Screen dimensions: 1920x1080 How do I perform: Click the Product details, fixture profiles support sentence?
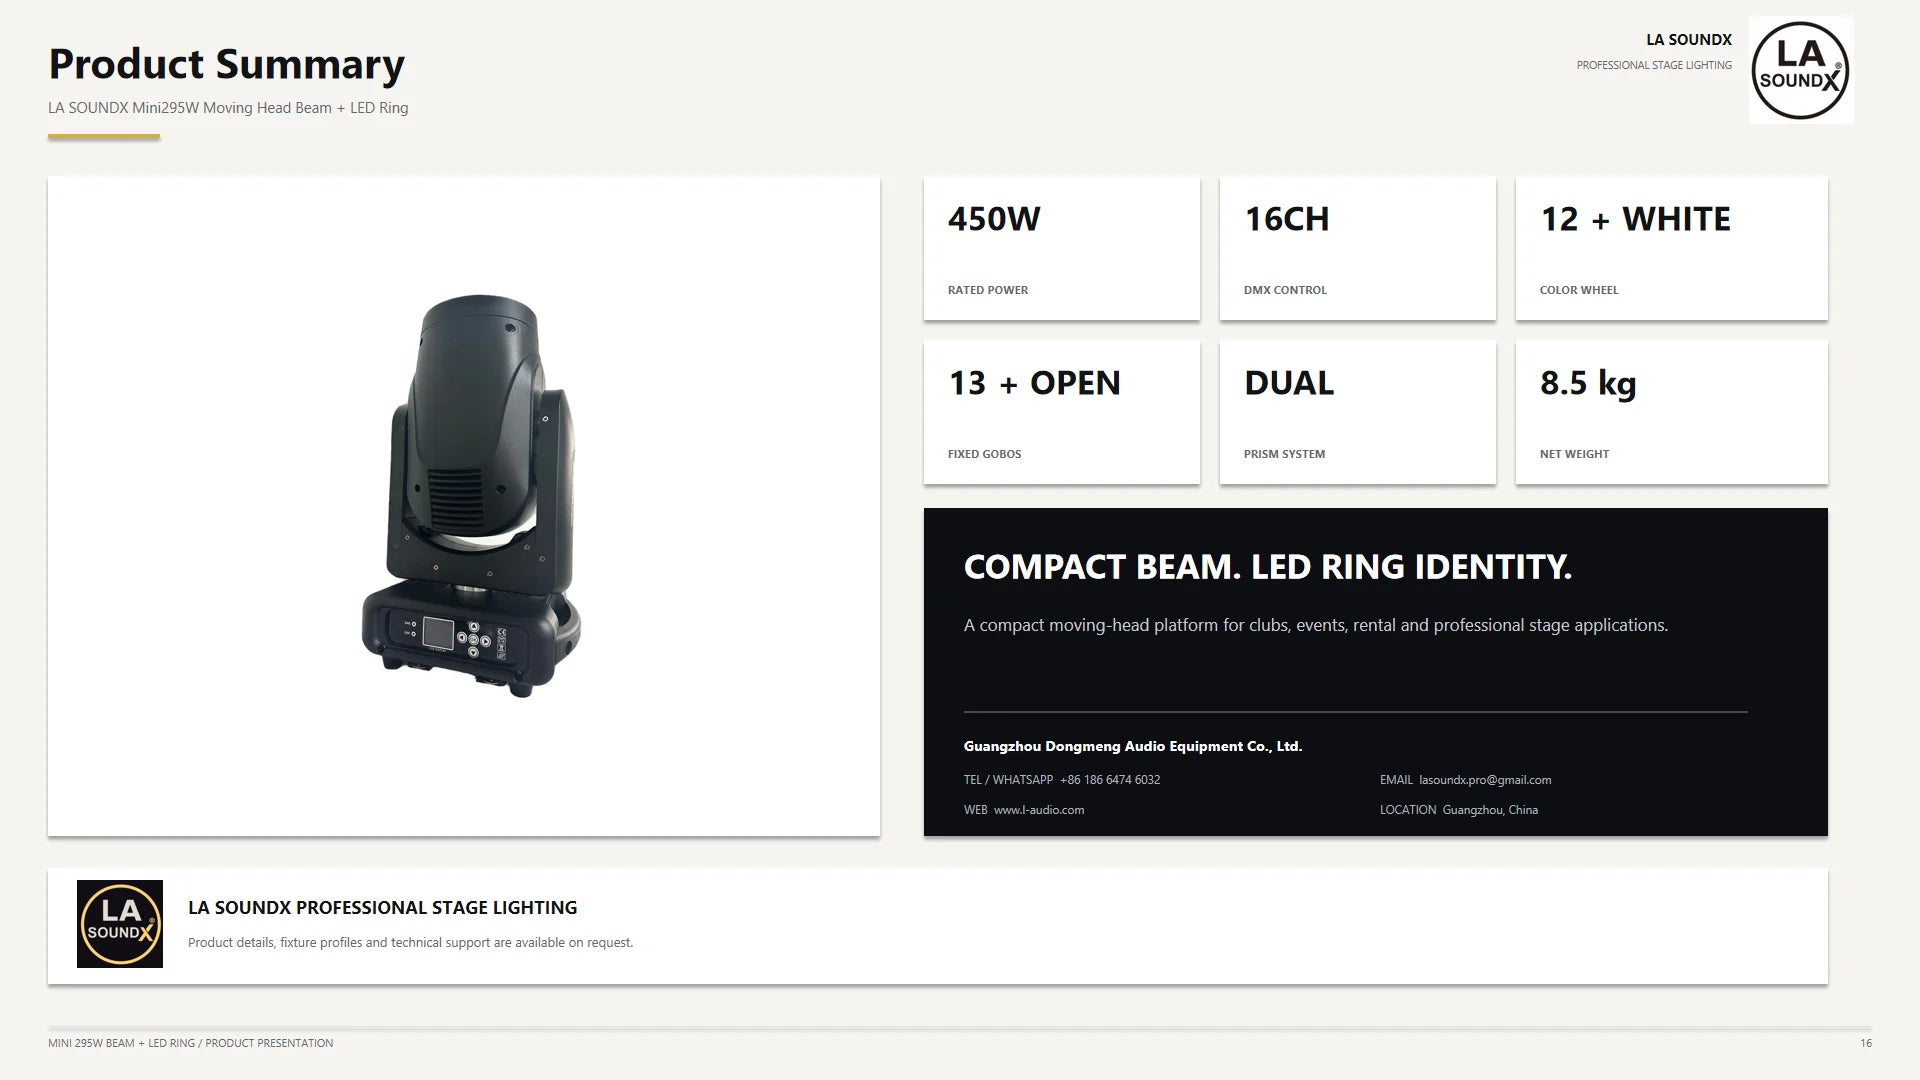tap(411, 943)
